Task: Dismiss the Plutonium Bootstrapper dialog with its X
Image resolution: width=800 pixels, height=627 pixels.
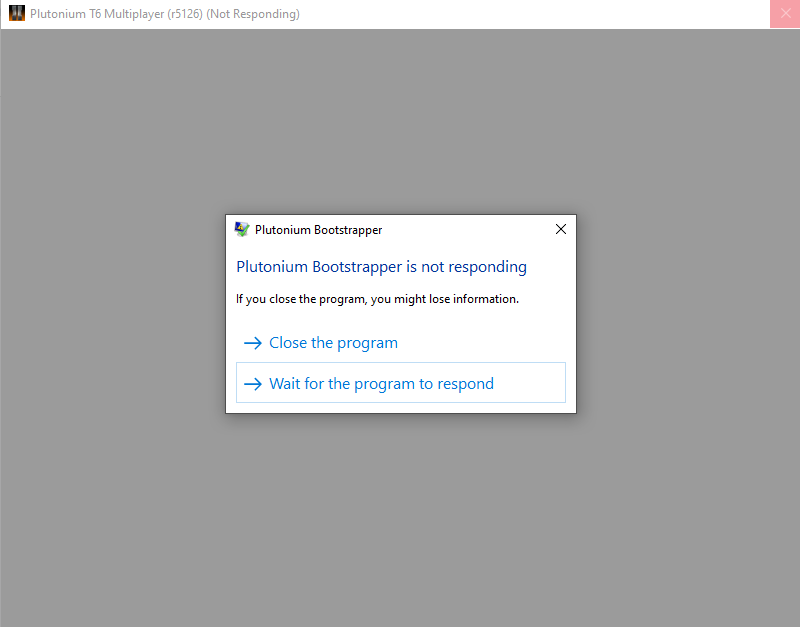Action: tap(560, 229)
